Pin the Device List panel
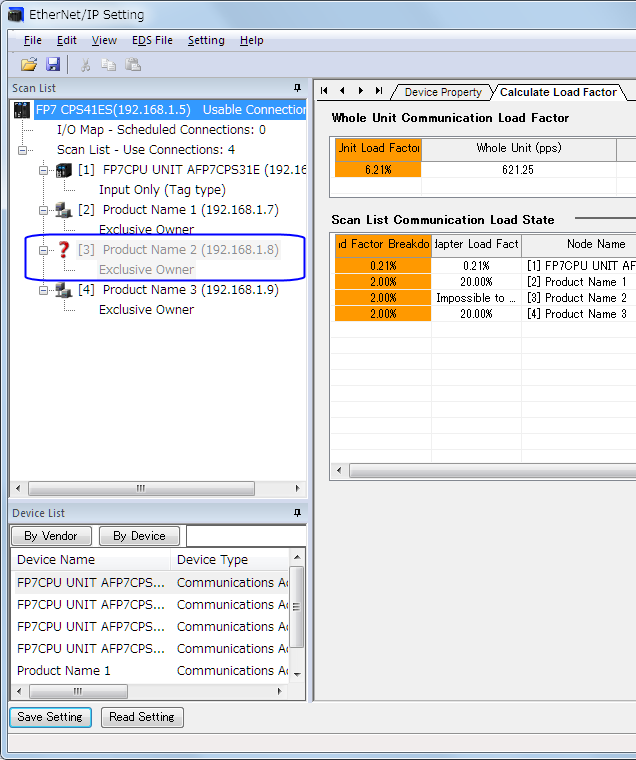The width and height of the screenshot is (636, 760). coord(297,513)
